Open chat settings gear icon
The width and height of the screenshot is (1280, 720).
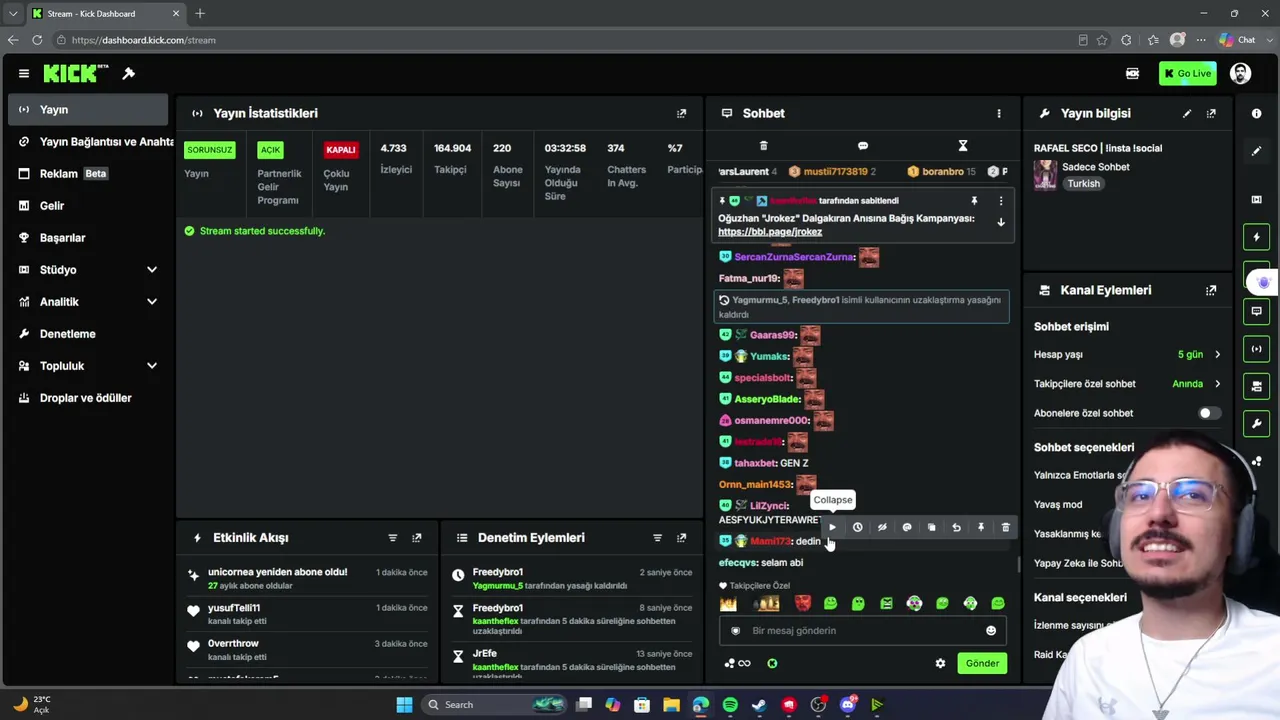[940, 663]
